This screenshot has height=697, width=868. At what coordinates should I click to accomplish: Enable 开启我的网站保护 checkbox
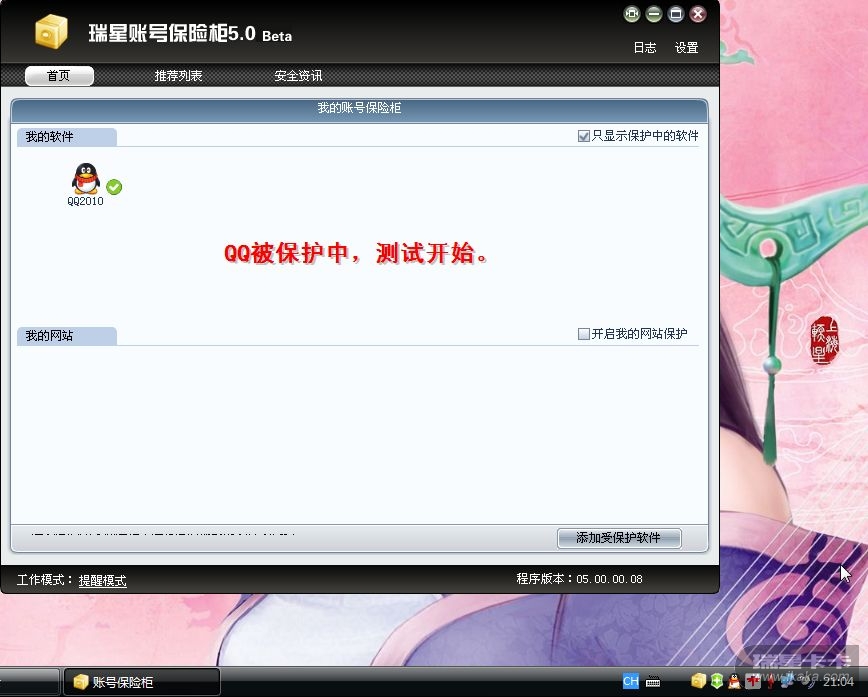pyautogui.click(x=583, y=334)
